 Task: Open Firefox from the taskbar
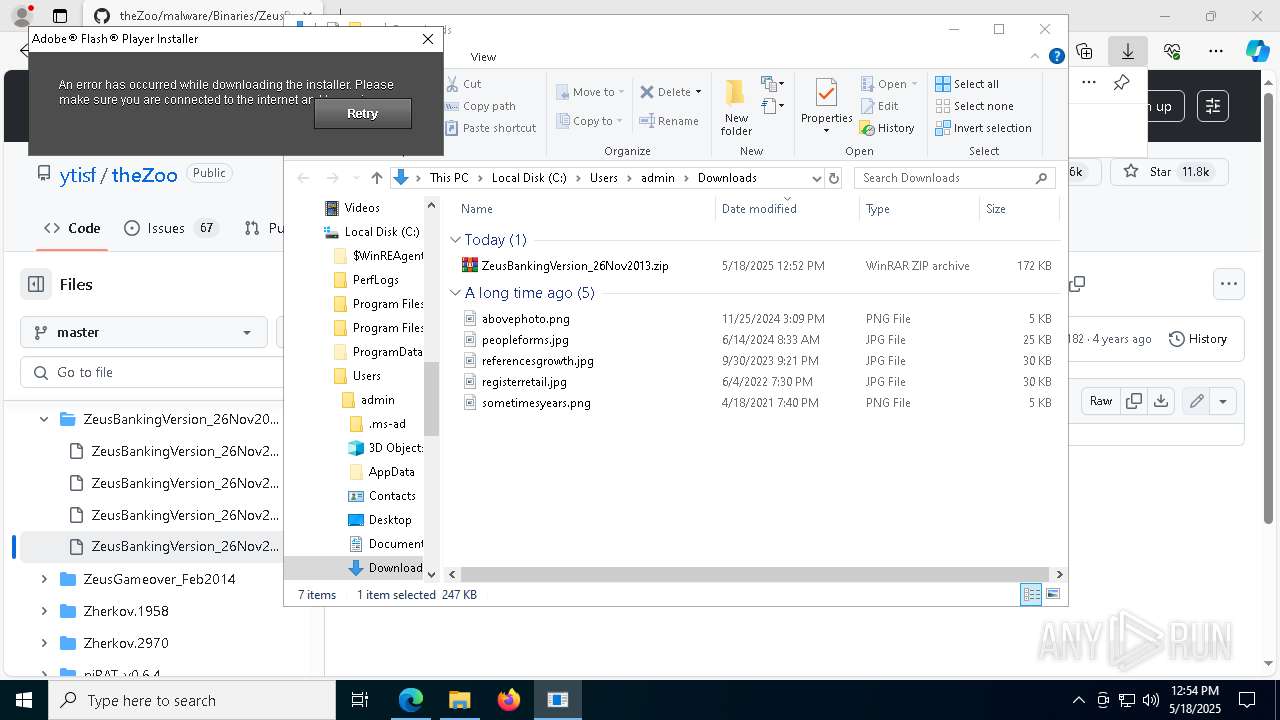click(509, 700)
